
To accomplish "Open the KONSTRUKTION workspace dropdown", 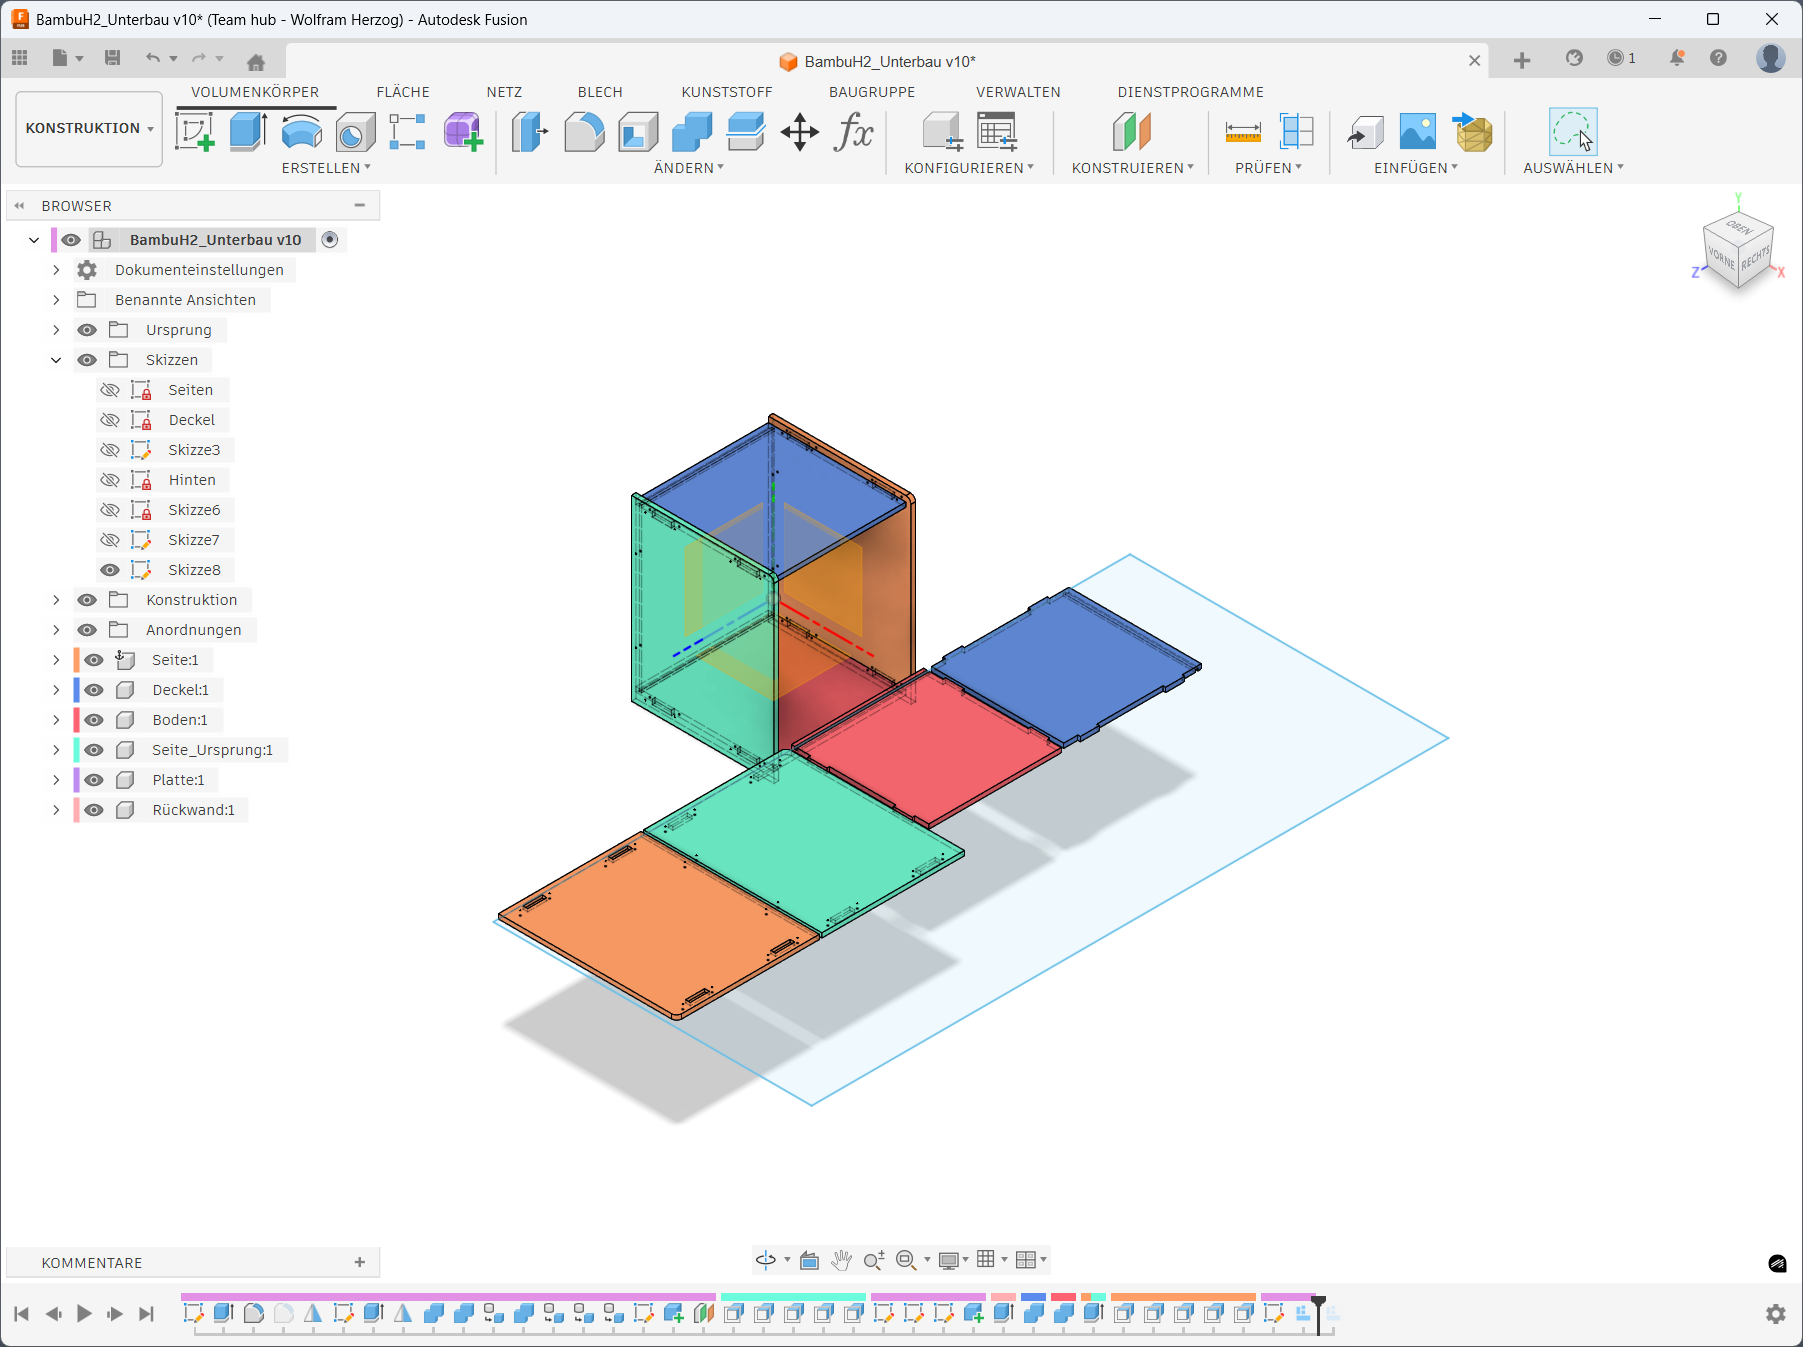I will (x=89, y=129).
